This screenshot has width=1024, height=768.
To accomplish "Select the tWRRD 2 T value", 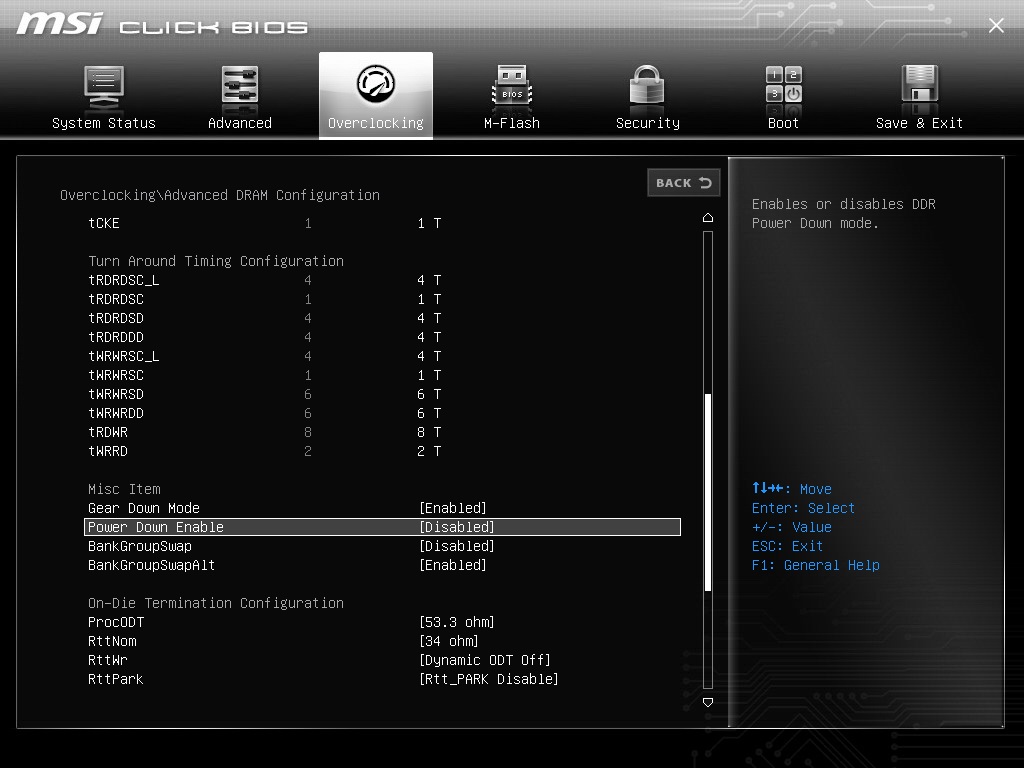I will pyautogui.click(x=429, y=451).
